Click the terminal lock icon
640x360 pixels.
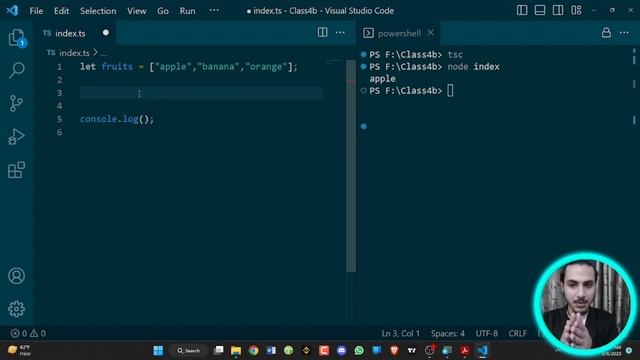click(x=606, y=33)
